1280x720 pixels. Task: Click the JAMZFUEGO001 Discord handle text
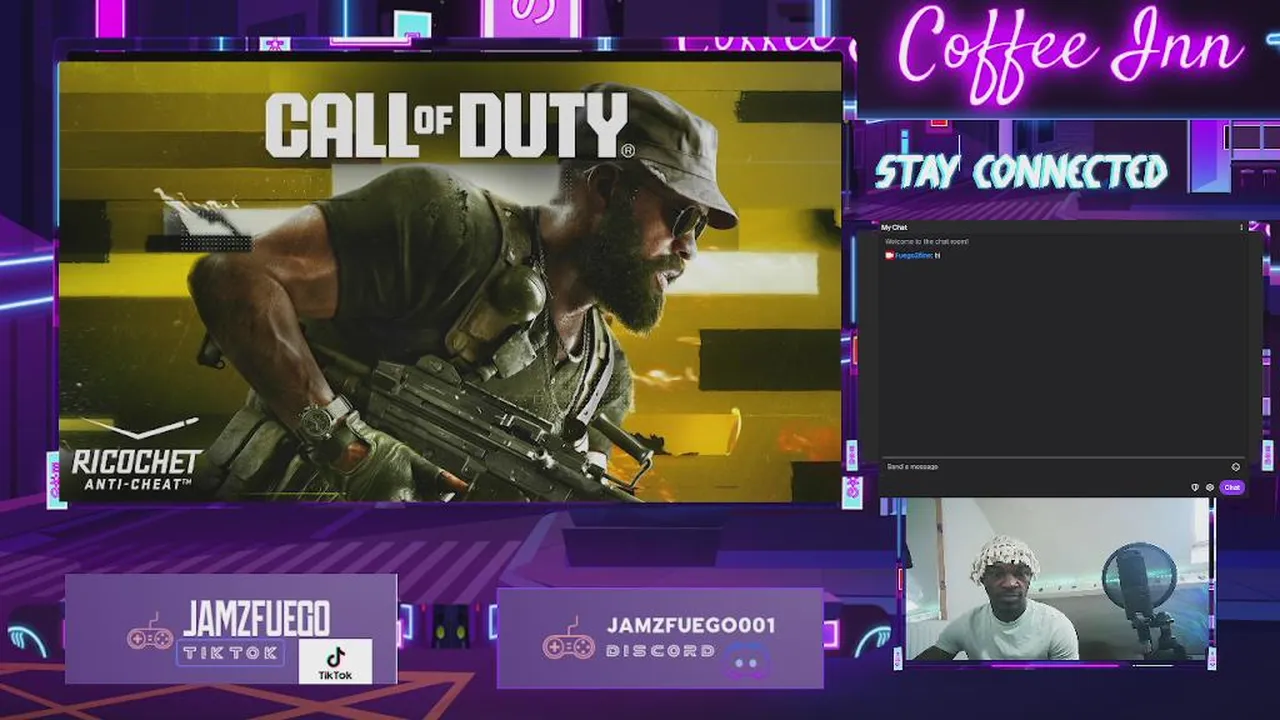click(691, 626)
